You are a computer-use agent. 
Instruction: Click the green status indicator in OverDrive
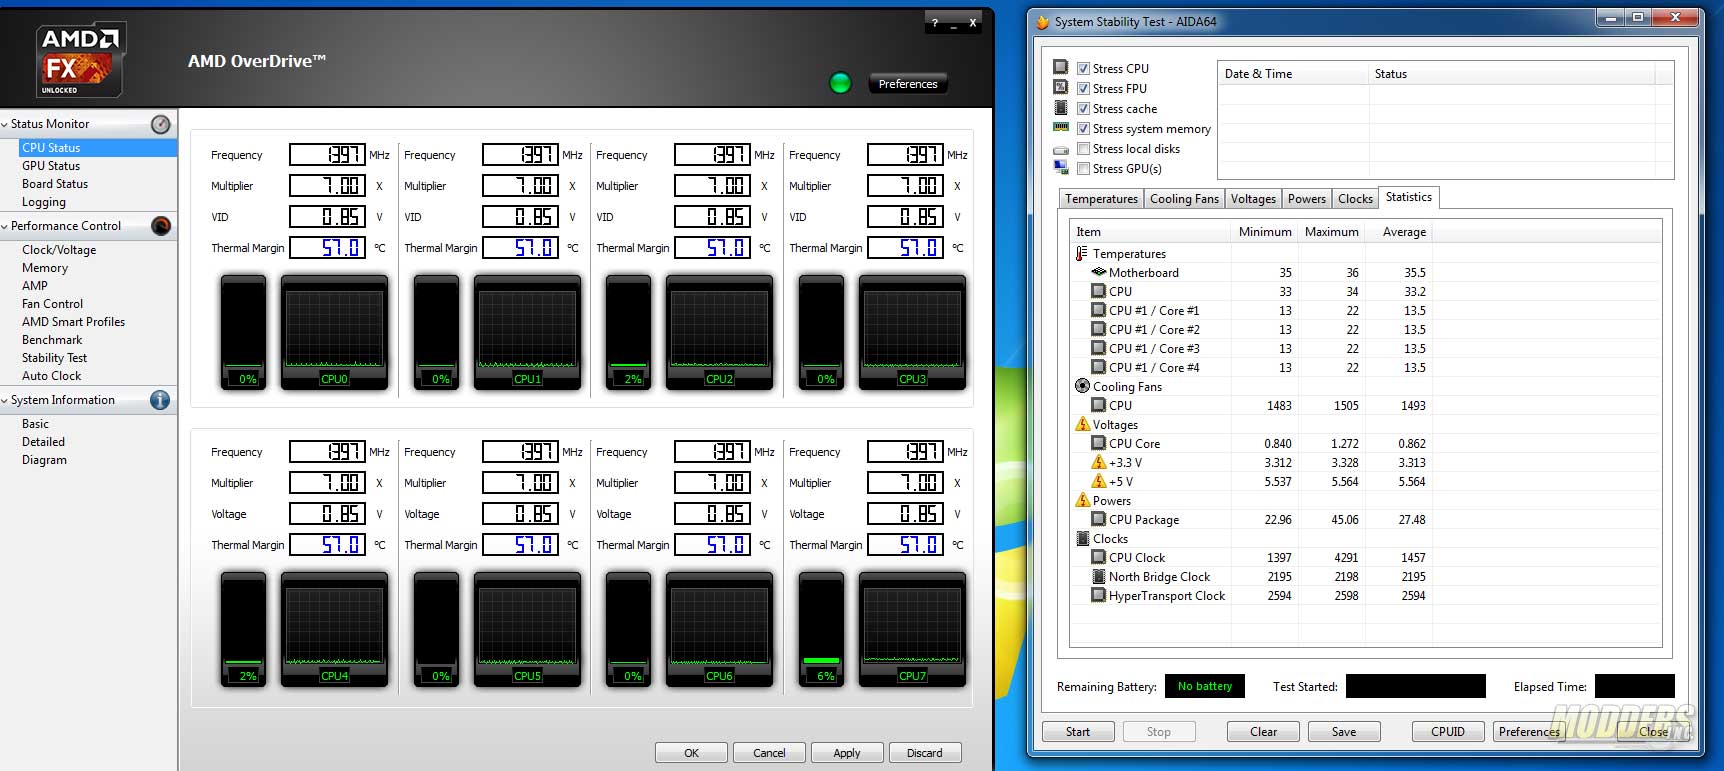coord(840,83)
